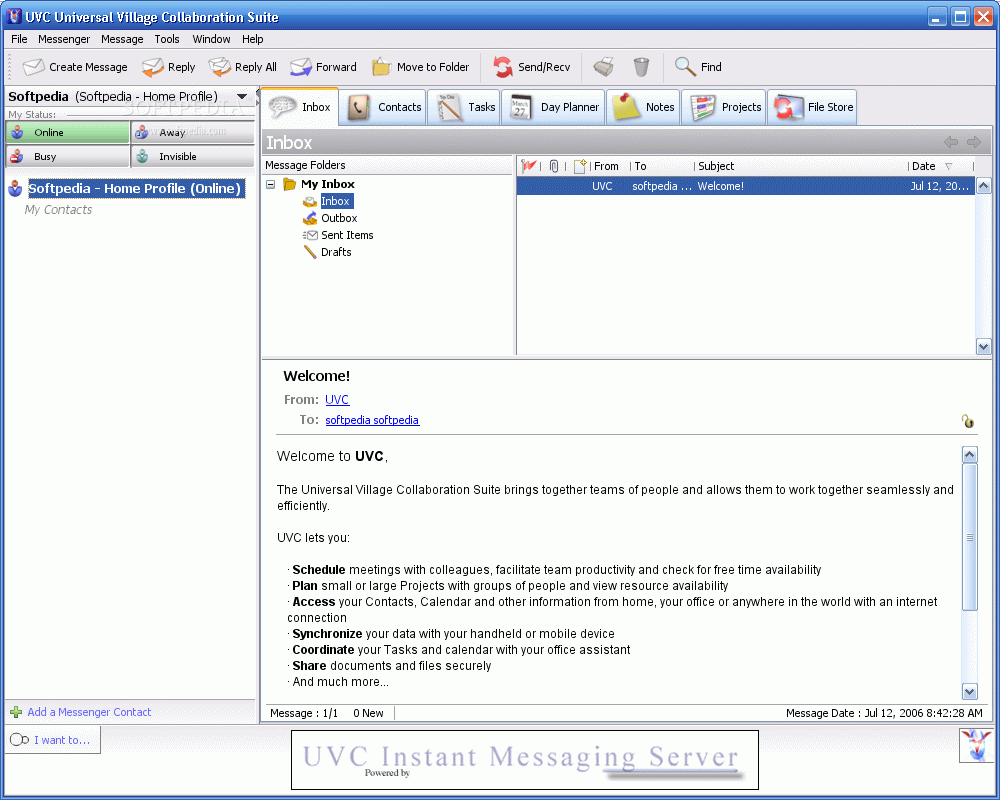This screenshot has width=1000, height=800.
Task: Click the Move to Folder icon
Action: (381, 67)
